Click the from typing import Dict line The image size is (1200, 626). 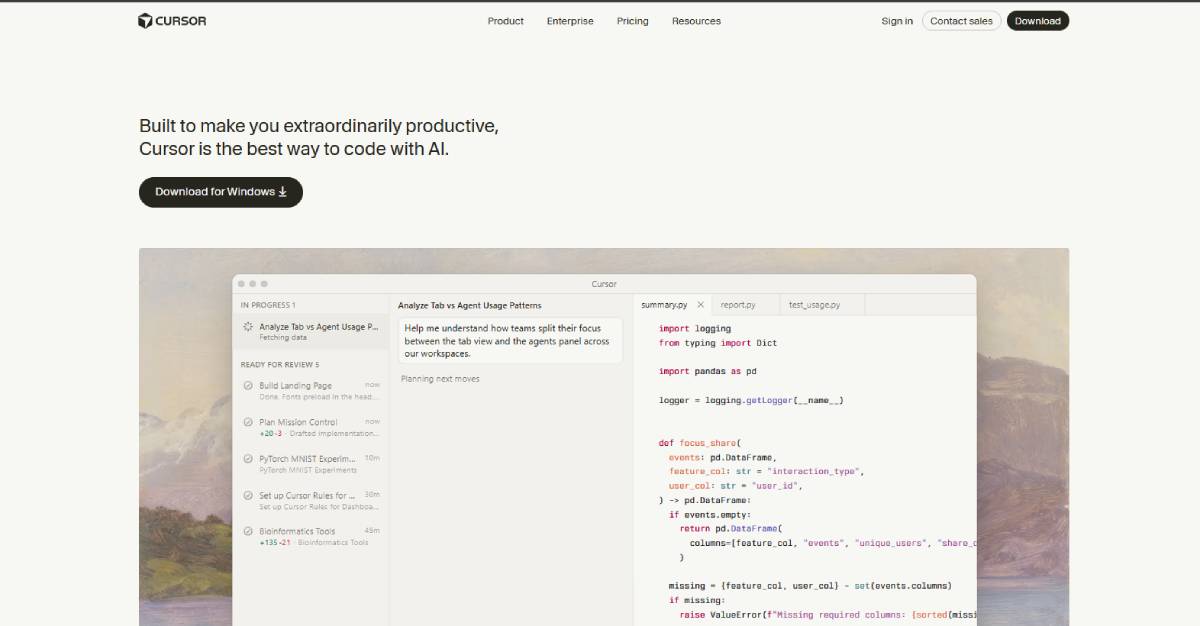tap(718, 343)
